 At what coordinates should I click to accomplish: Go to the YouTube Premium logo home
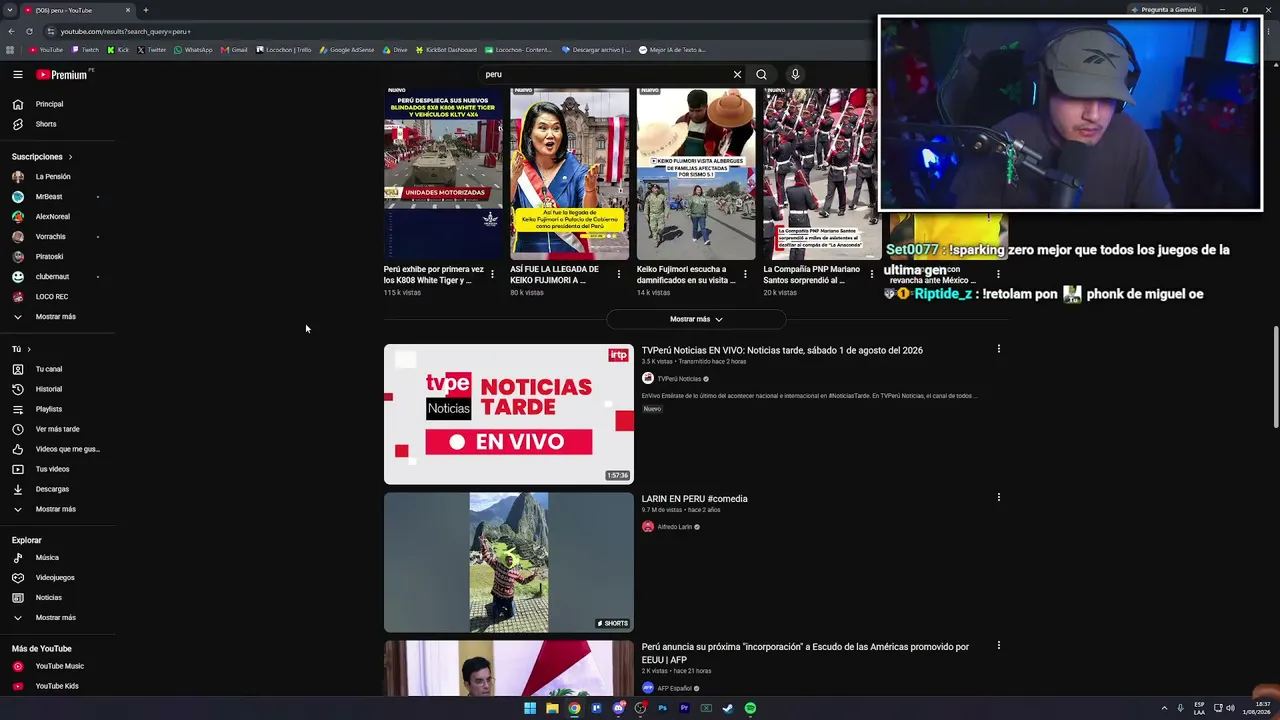tap(63, 74)
